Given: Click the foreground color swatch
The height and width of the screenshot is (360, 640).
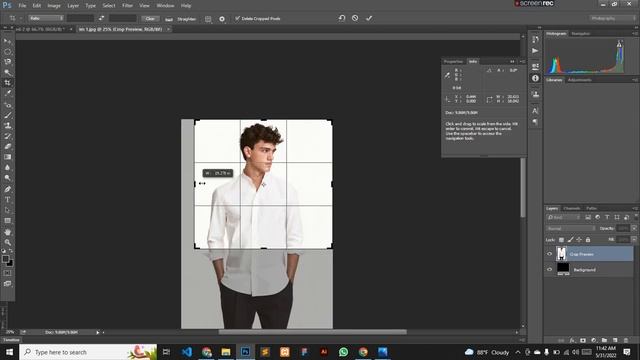Looking at the screenshot, I should tap(5, 259).
